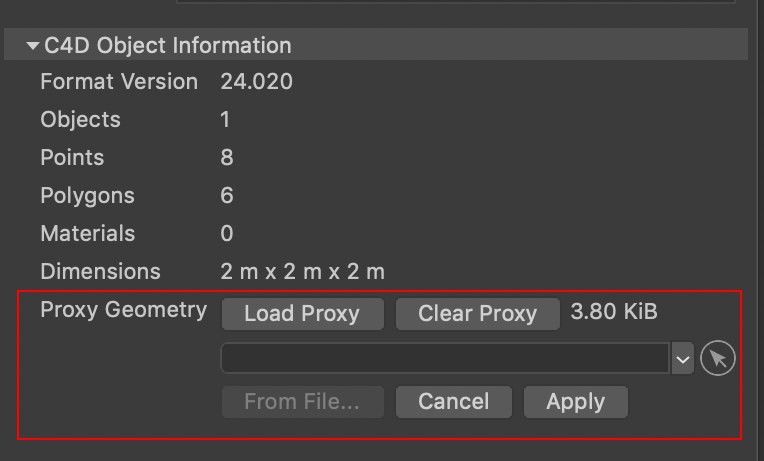Focus the empty proxy path field
The height and width of the screenshot is (461, 764).
pyautogui.click(x=445, y=358)
